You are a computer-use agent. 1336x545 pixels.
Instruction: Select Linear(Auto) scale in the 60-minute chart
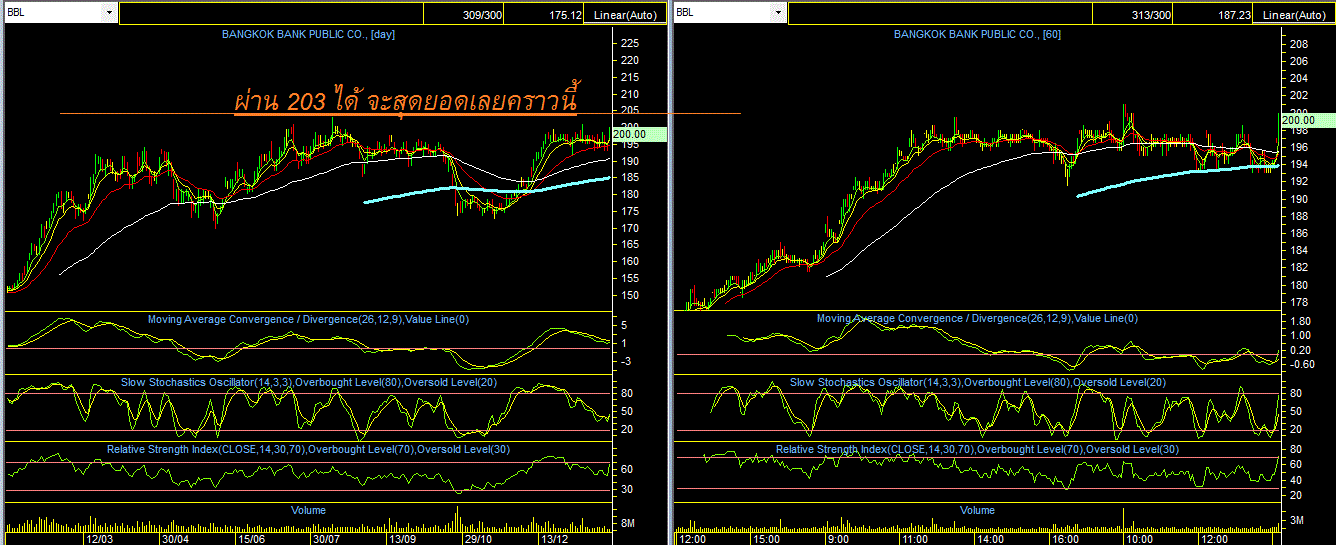point(1295,14)
